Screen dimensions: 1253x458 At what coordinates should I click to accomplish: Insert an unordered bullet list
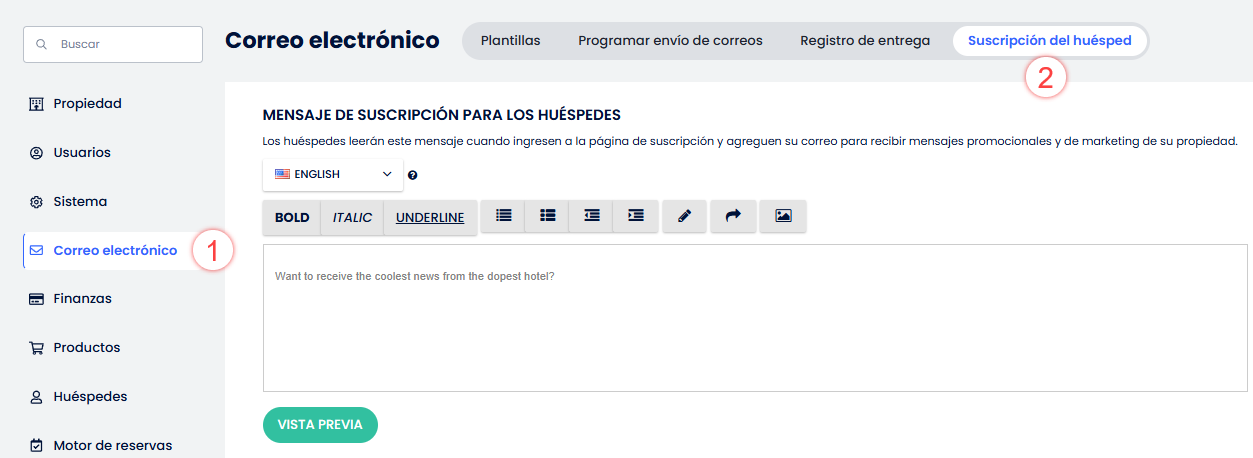[x=503, y=216]
